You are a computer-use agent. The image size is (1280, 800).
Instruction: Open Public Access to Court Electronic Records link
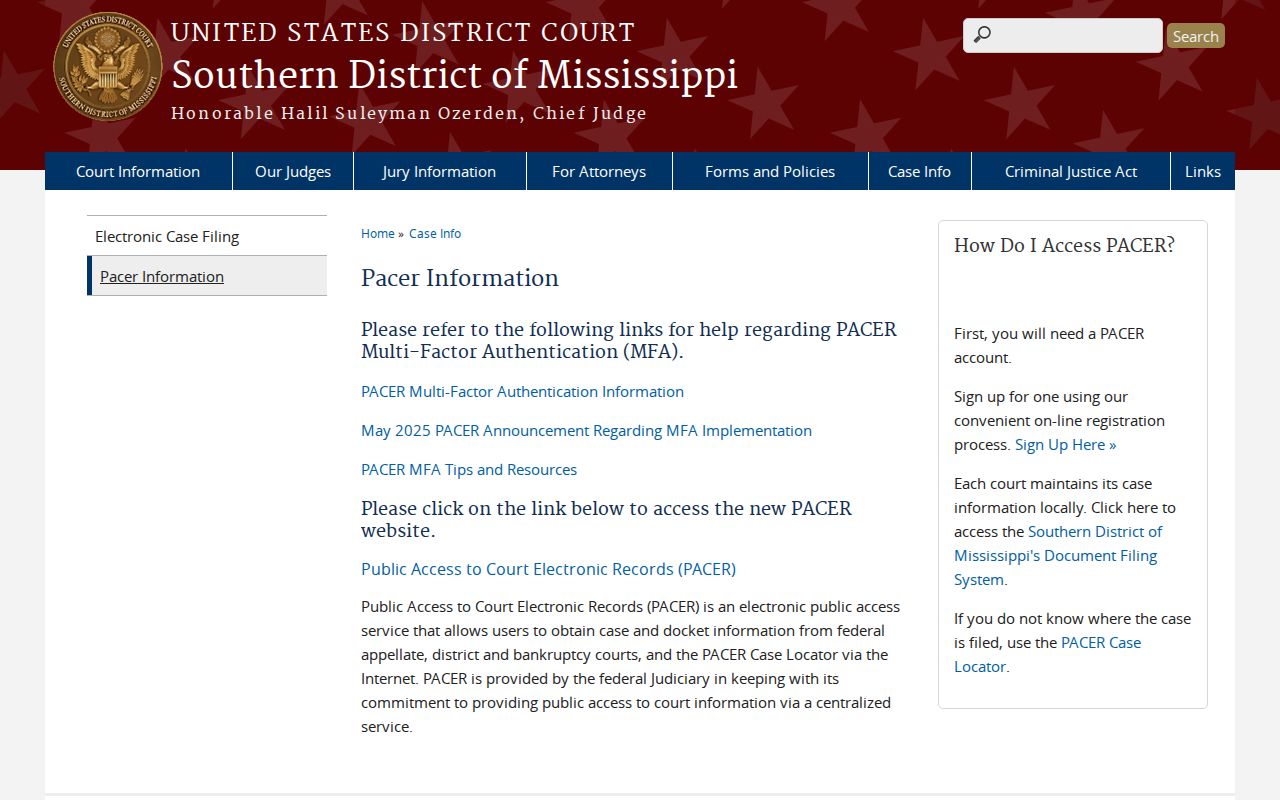(x=548, y=569)
